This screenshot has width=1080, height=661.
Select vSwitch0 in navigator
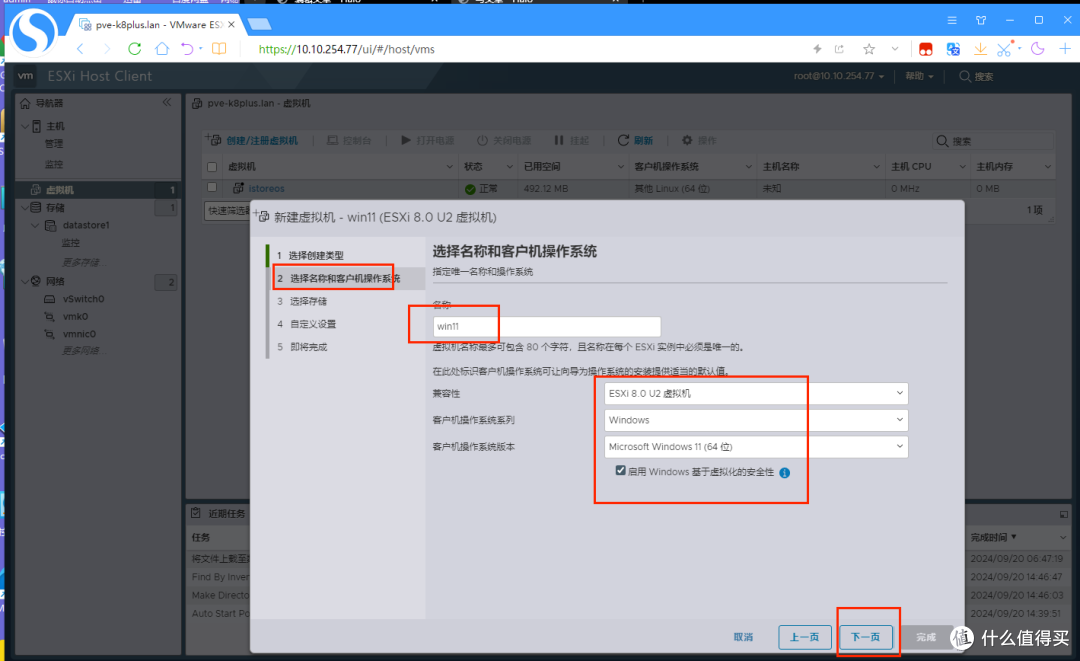pyautogui.click(x=83, y=299)
